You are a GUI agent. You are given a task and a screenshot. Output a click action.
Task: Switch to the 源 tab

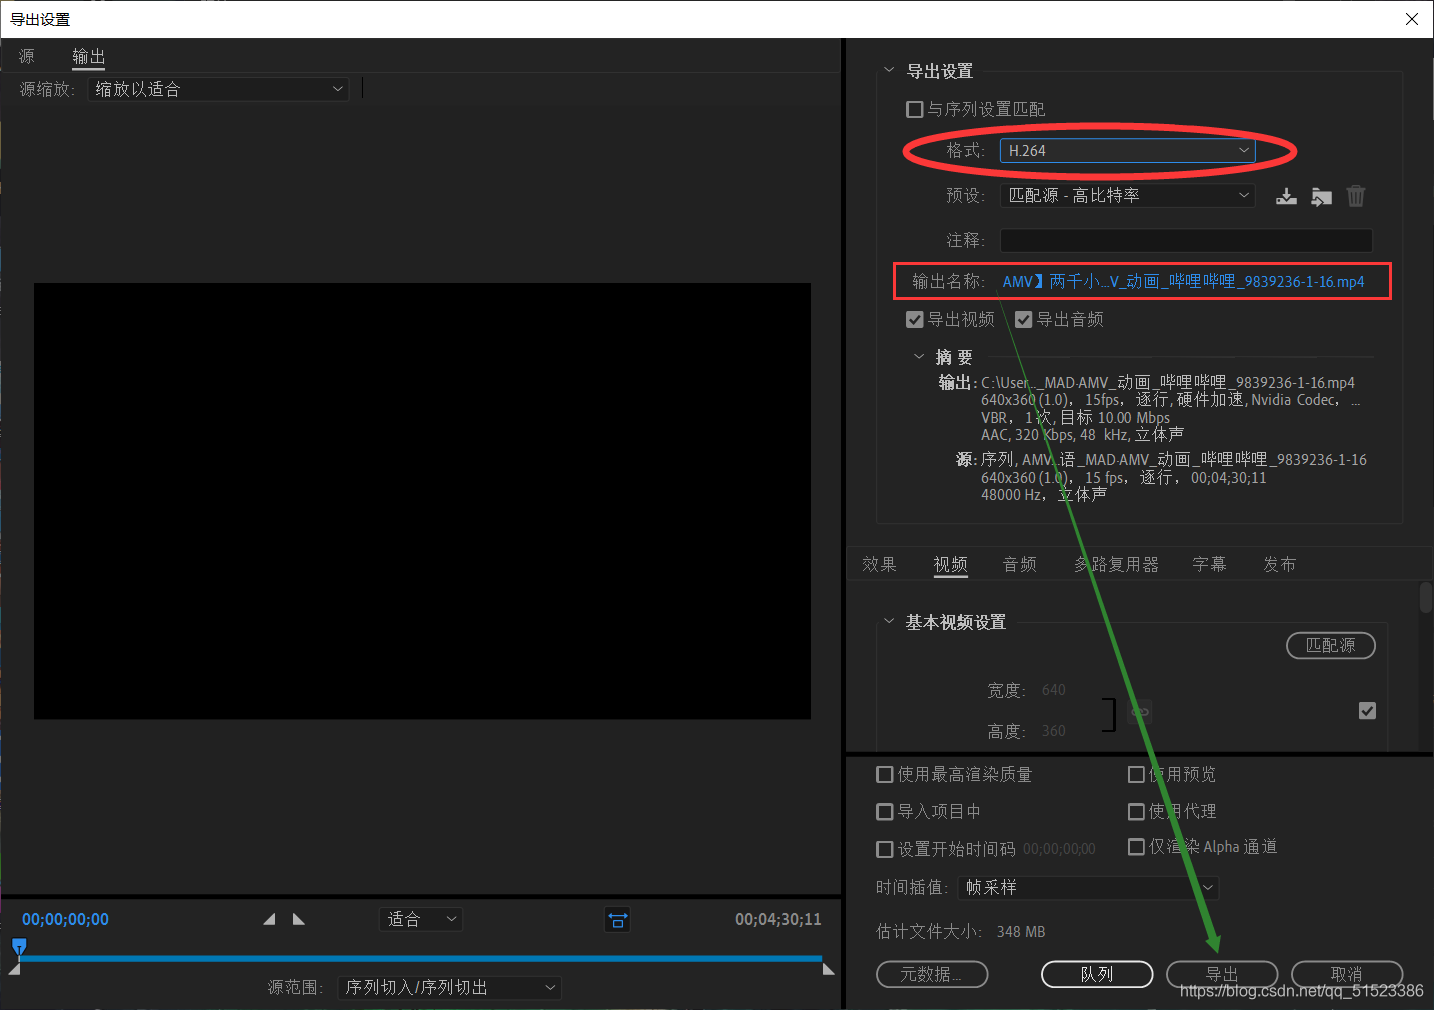click(x=27, y=56)
